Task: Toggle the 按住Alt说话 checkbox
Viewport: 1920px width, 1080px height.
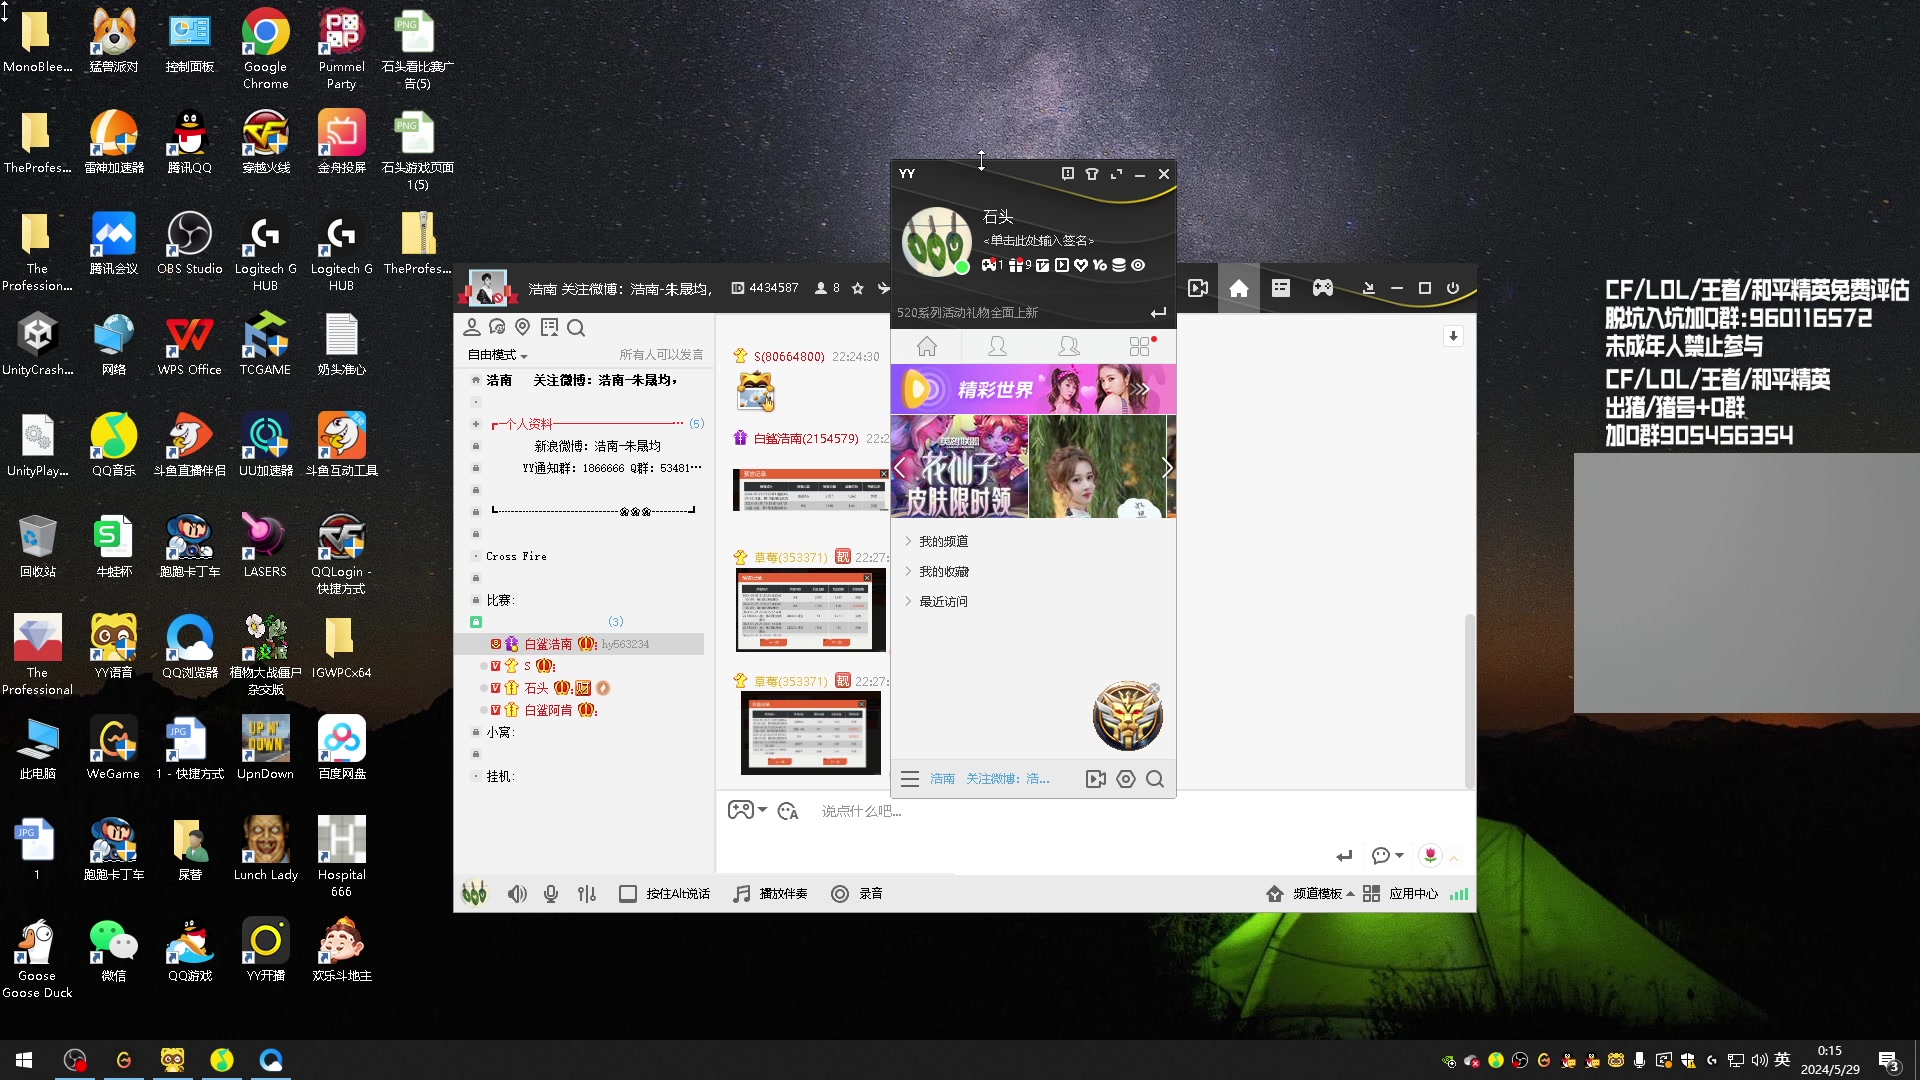Action: click(x=628, y=894)
